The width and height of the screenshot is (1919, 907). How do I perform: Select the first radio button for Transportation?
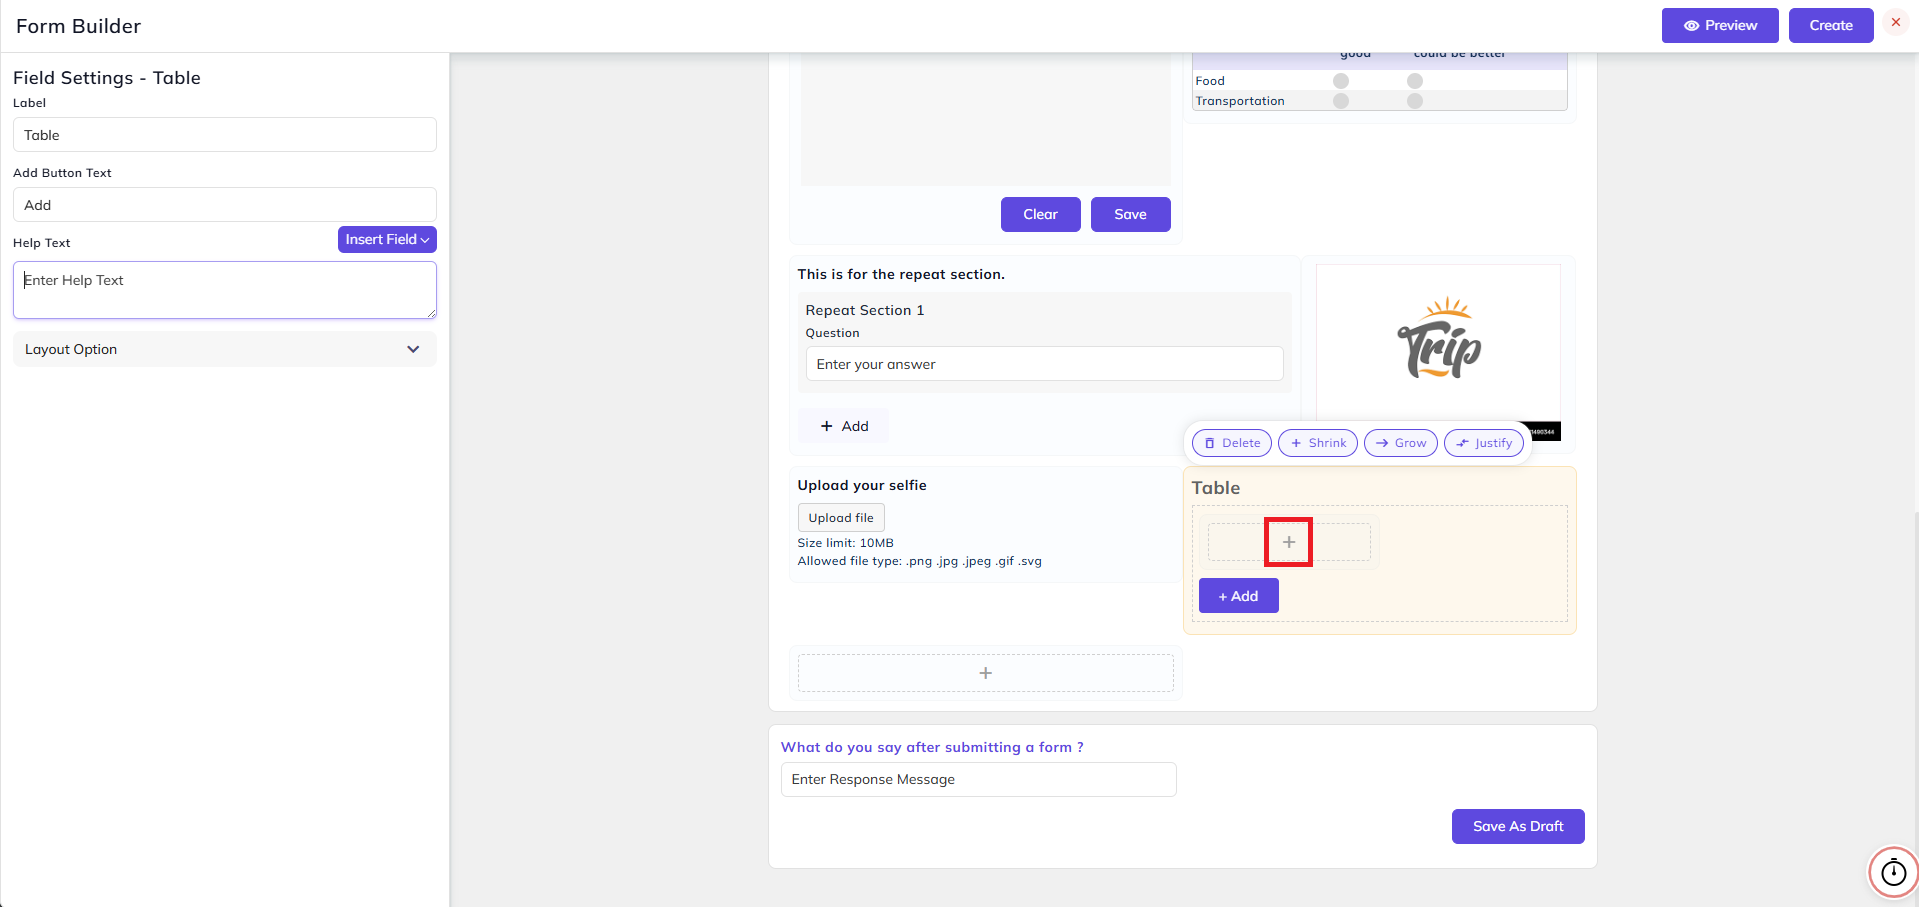click(1341, 101)
